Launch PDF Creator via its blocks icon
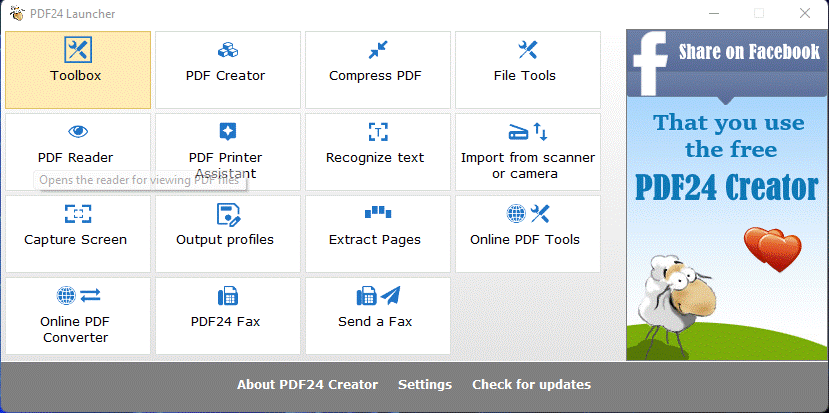Viewport: 829px width, 413px height. click(227, 50)
